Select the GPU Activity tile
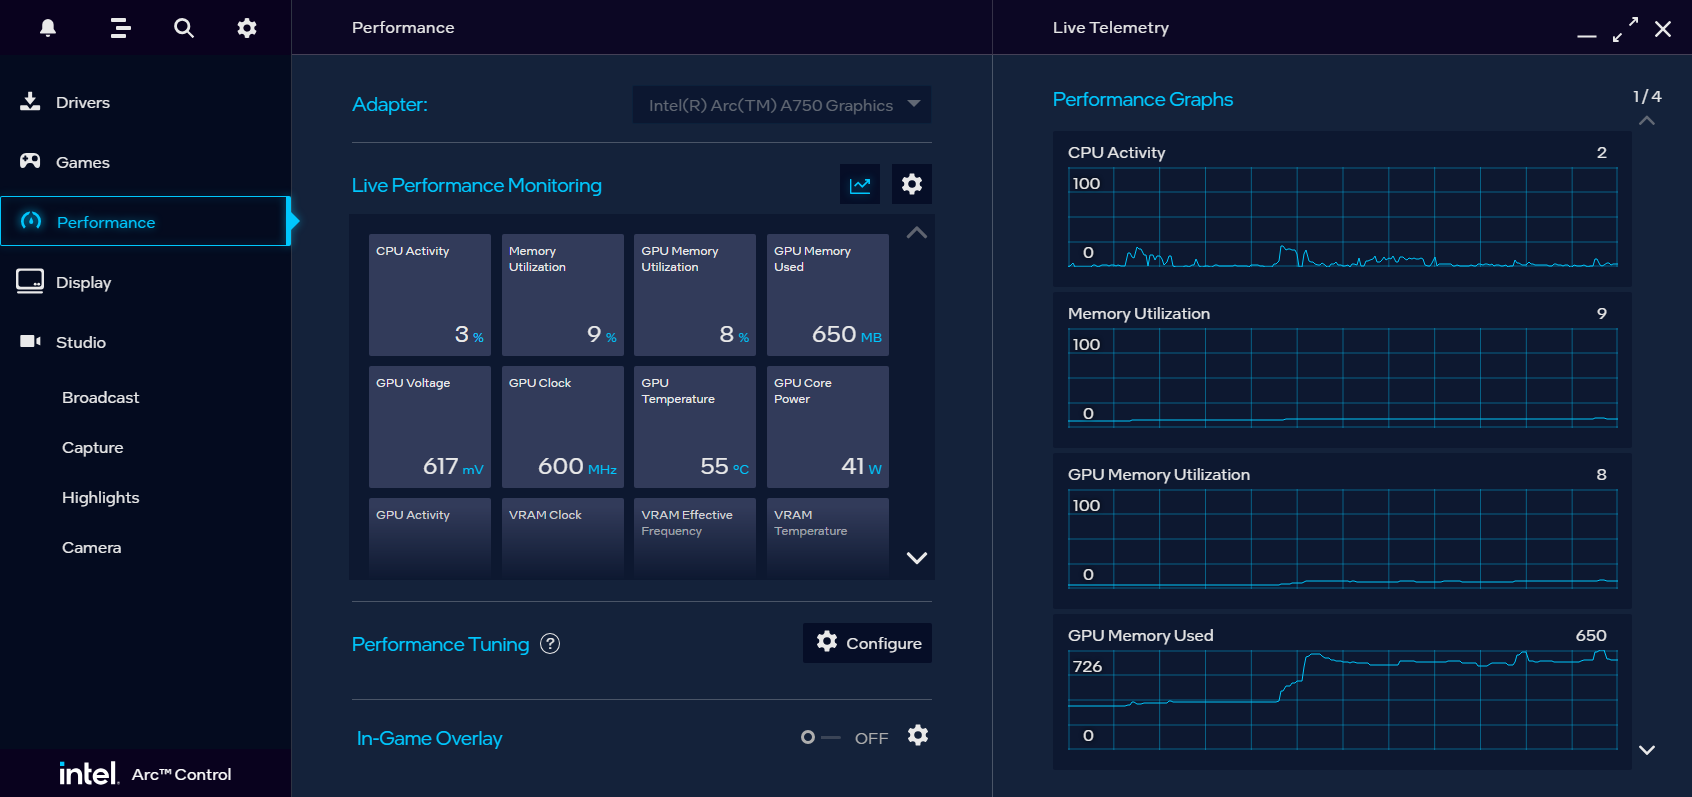This screenshot has width=1692, height=797. [x=430, y=537]
